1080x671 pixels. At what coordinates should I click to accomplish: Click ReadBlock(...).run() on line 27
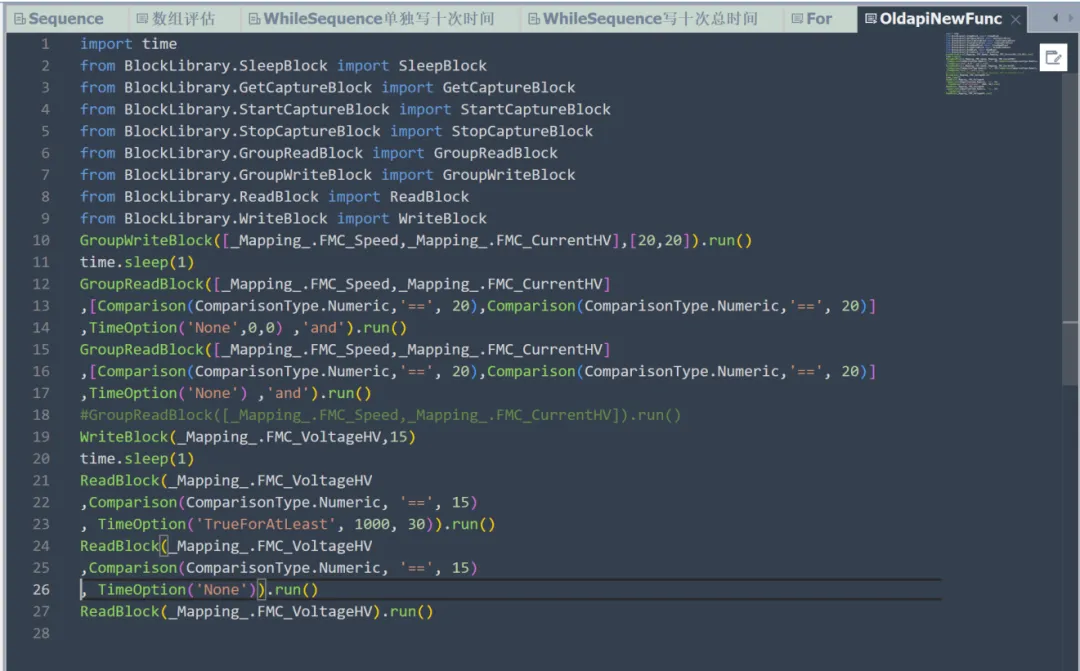pyautogui.click(x=257, y=611)
